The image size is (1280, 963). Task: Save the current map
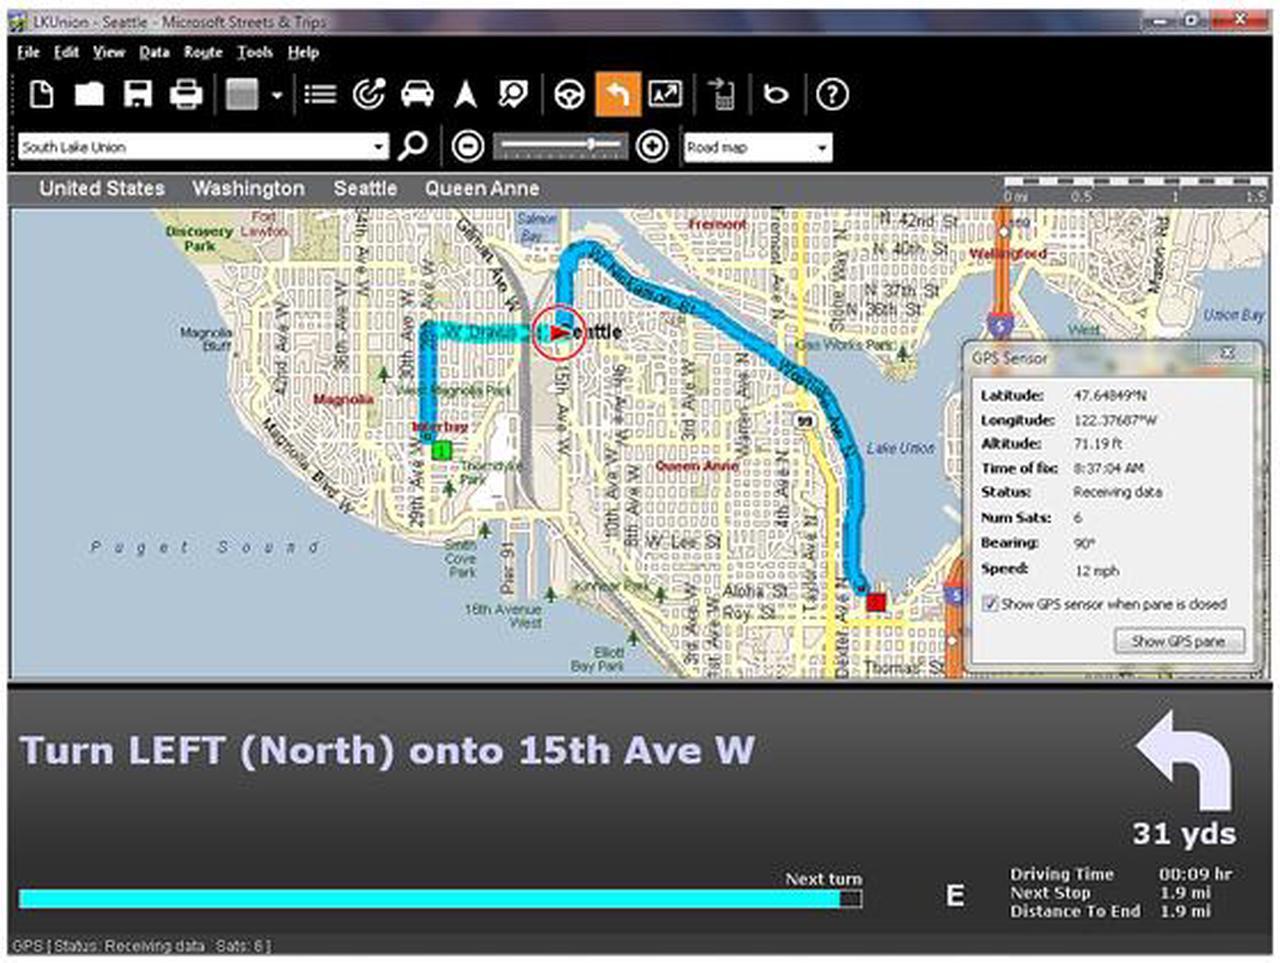137,94
